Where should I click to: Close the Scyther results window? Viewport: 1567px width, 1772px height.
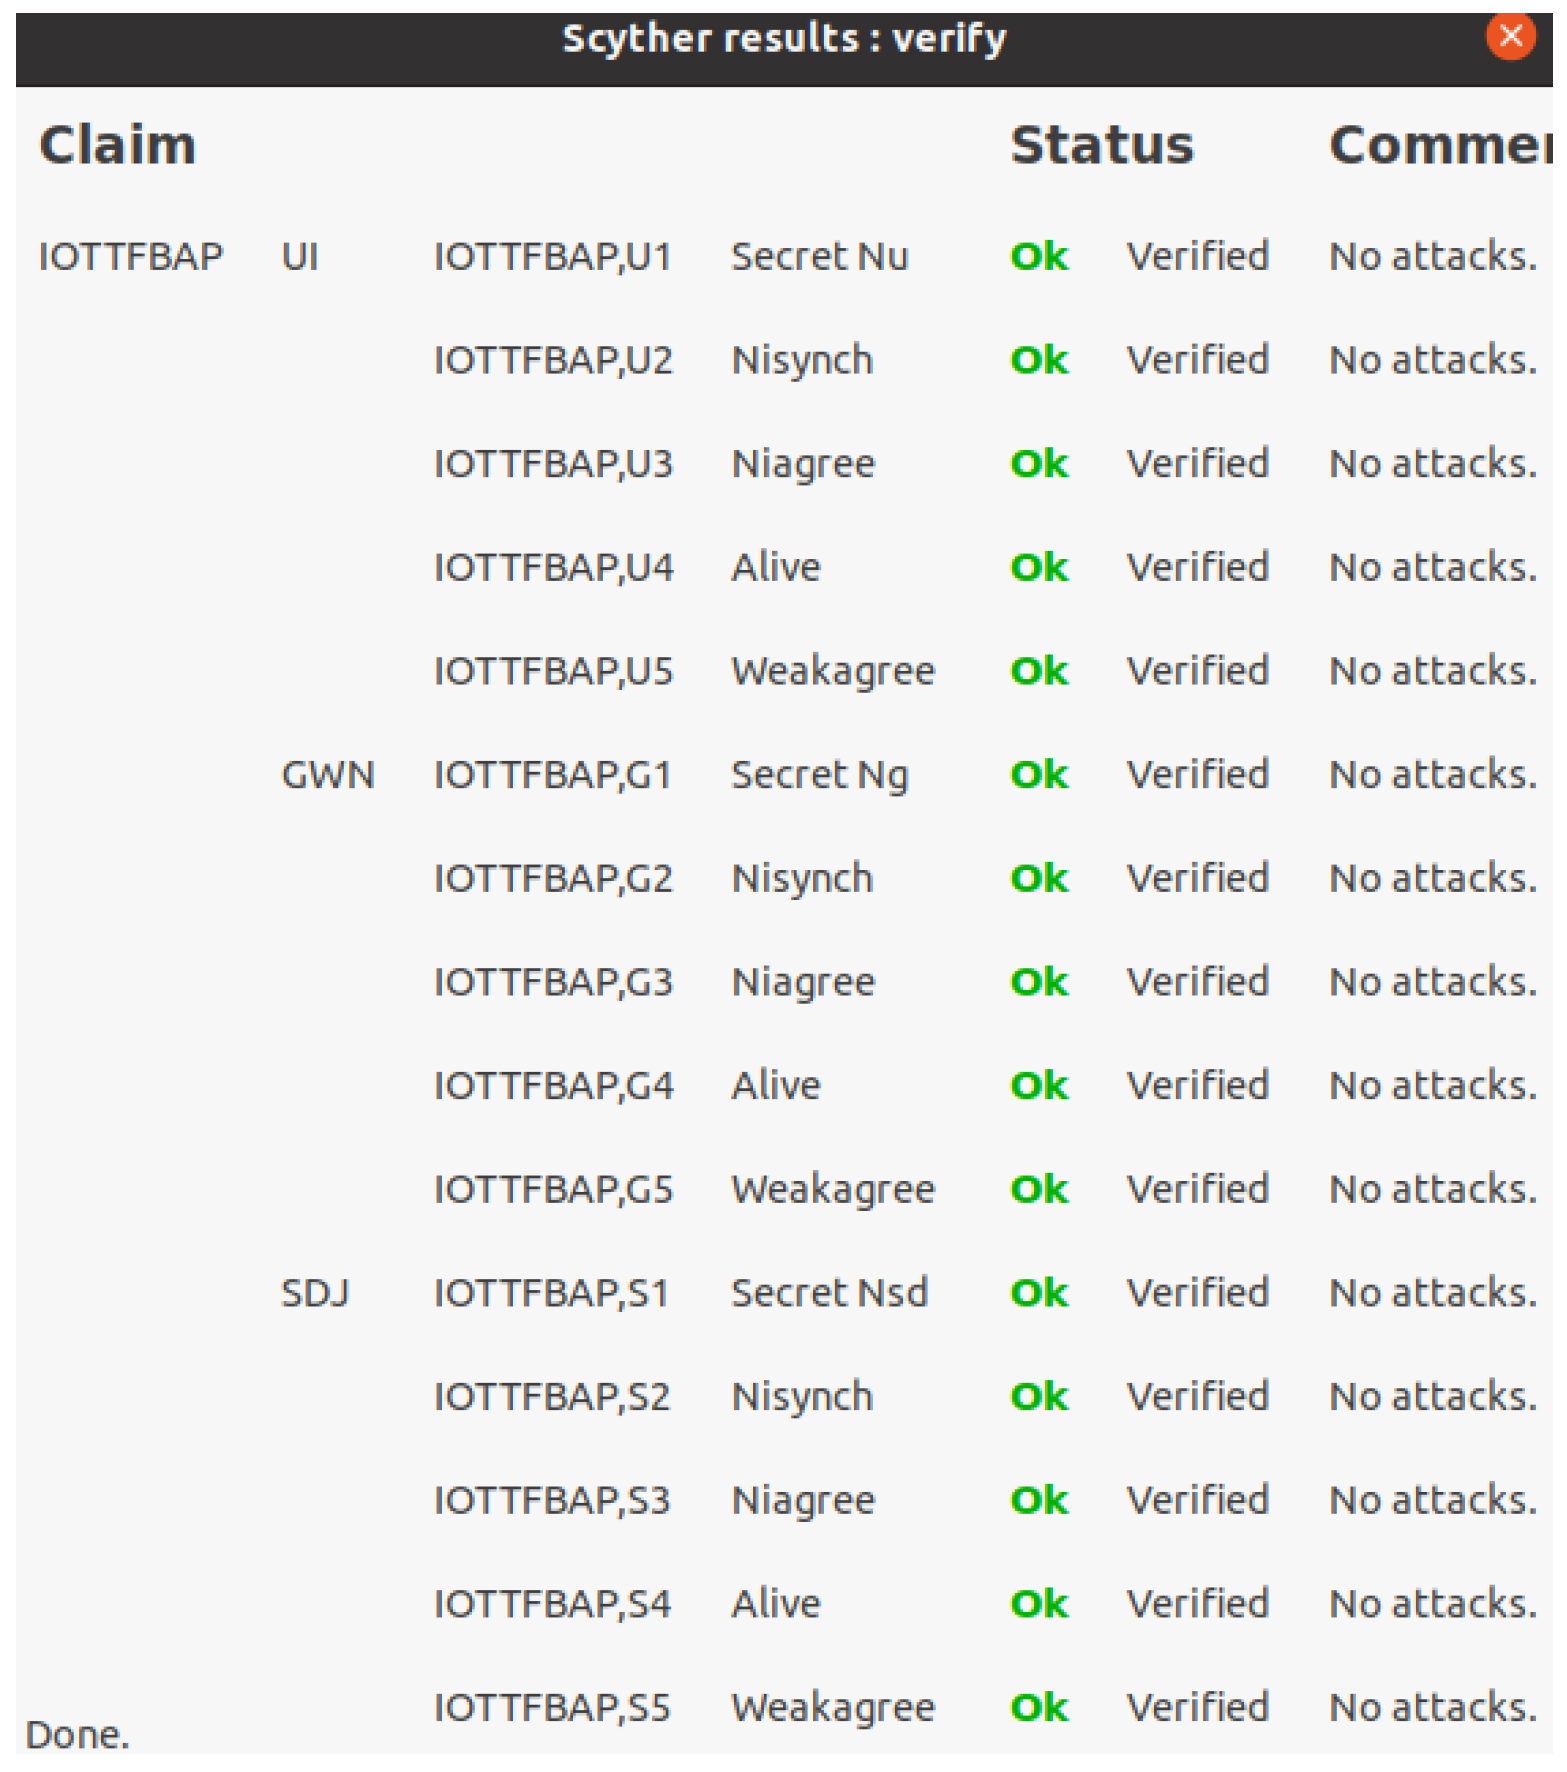coord(1509,37)
